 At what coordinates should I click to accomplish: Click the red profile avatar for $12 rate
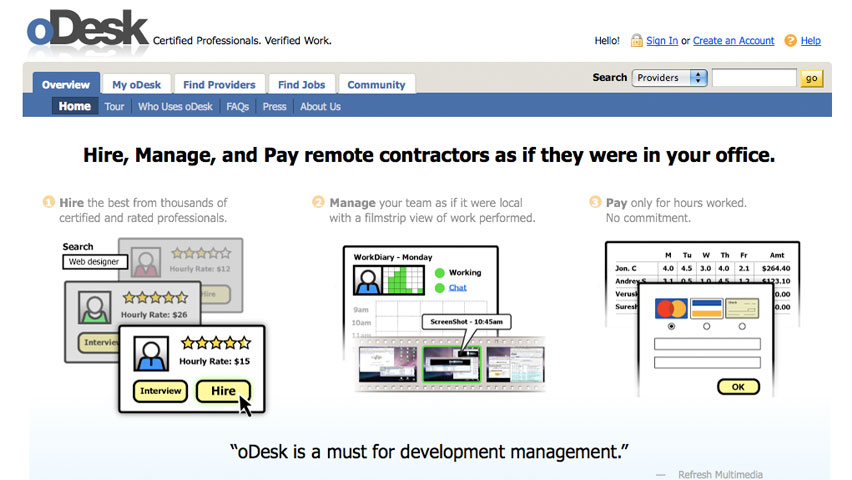(x=146, y=262)
